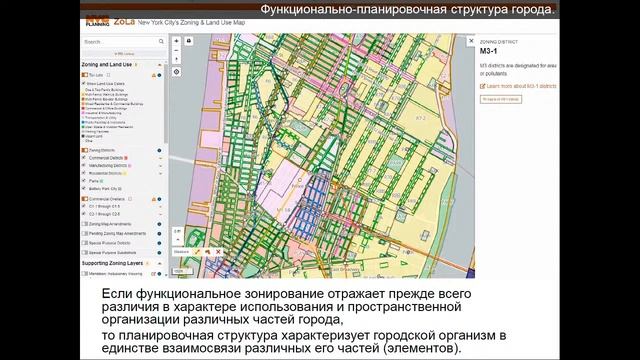Image resolution: width=640 pixels, height=360 pixels.
Task: Click the M3-1 zoning district heading
Action: [488, 51]
